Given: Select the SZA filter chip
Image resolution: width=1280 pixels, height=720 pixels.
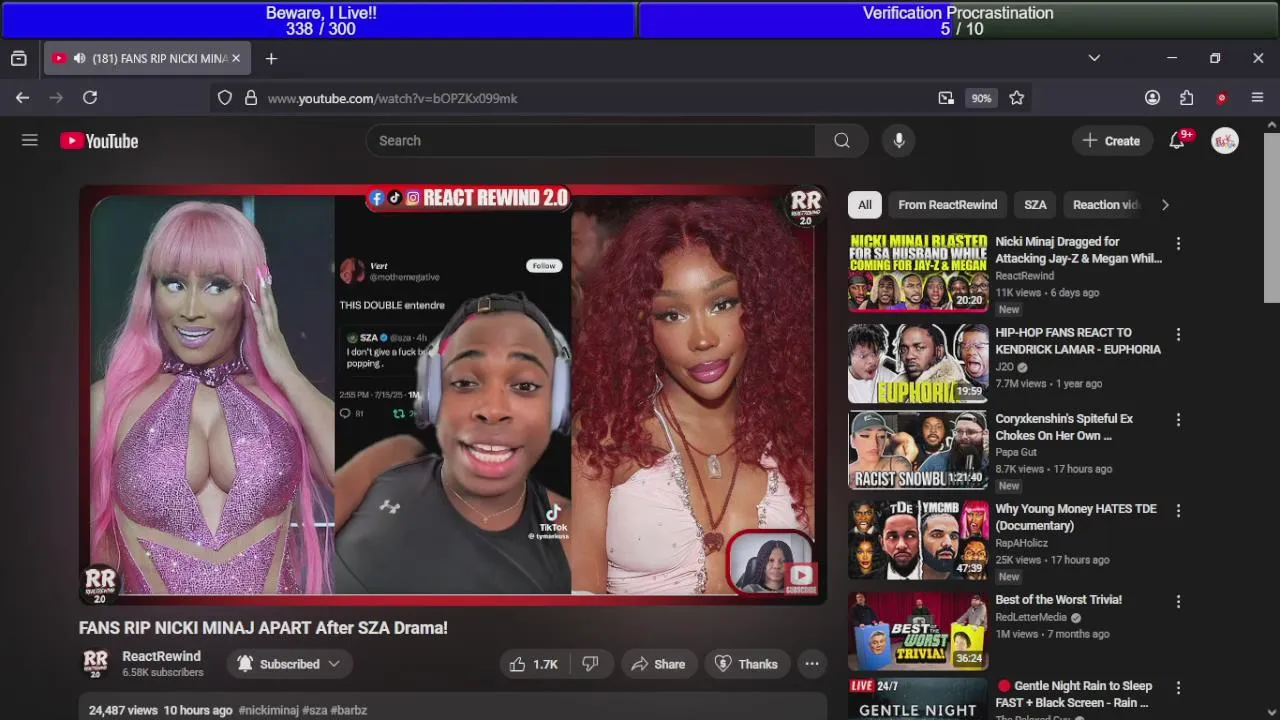Looking at the screenshot, I should click(1035, 205).
